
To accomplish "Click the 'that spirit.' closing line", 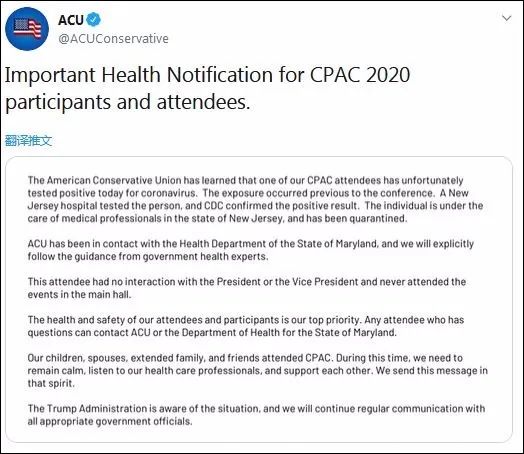I will pyautogui.click(x=51, y=383).
